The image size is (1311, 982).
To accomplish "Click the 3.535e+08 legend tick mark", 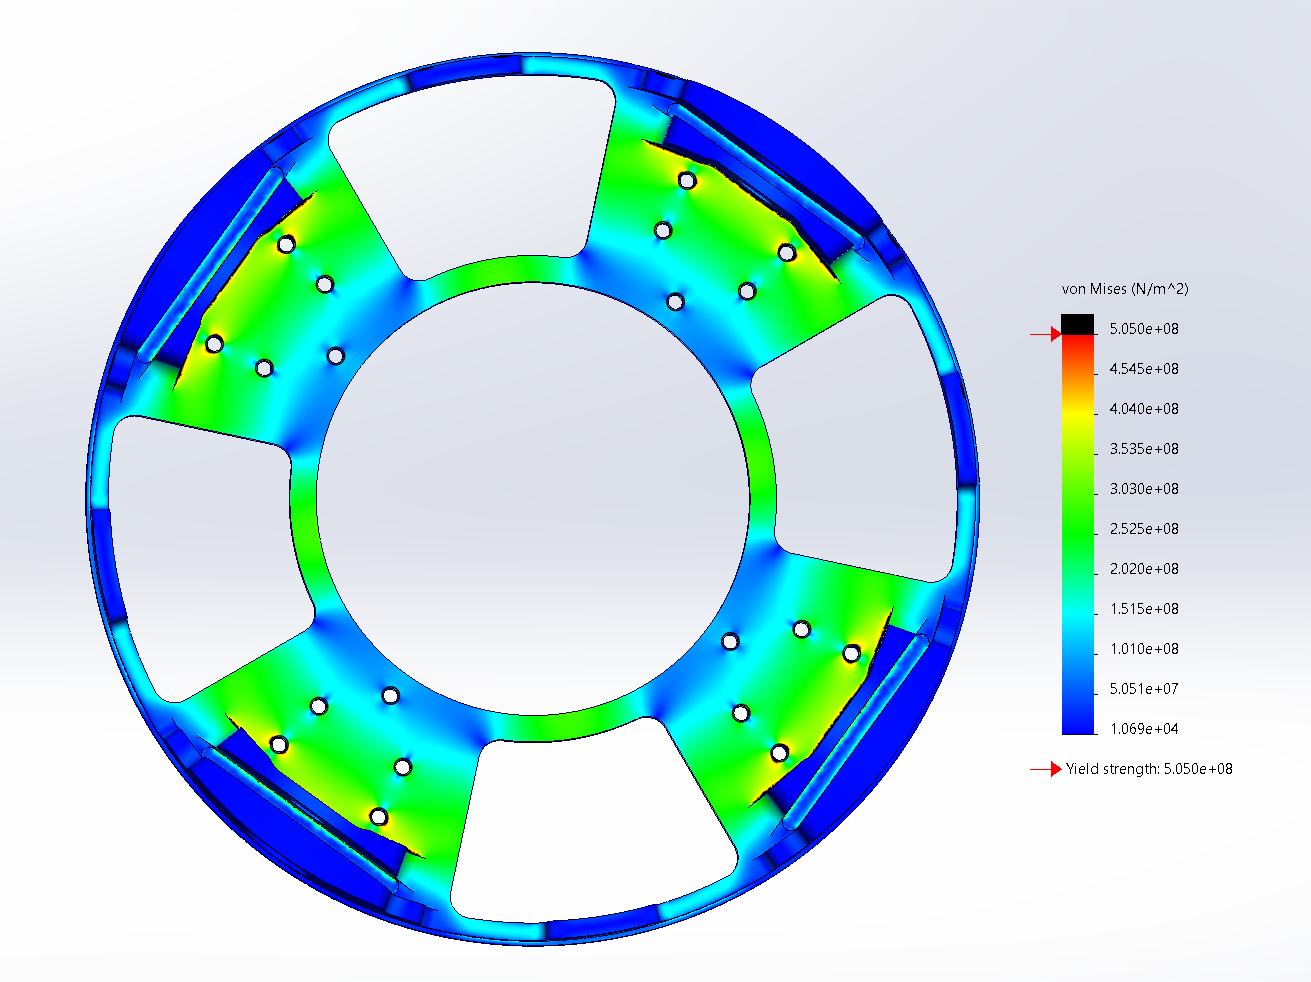I will click(1097, 449).
